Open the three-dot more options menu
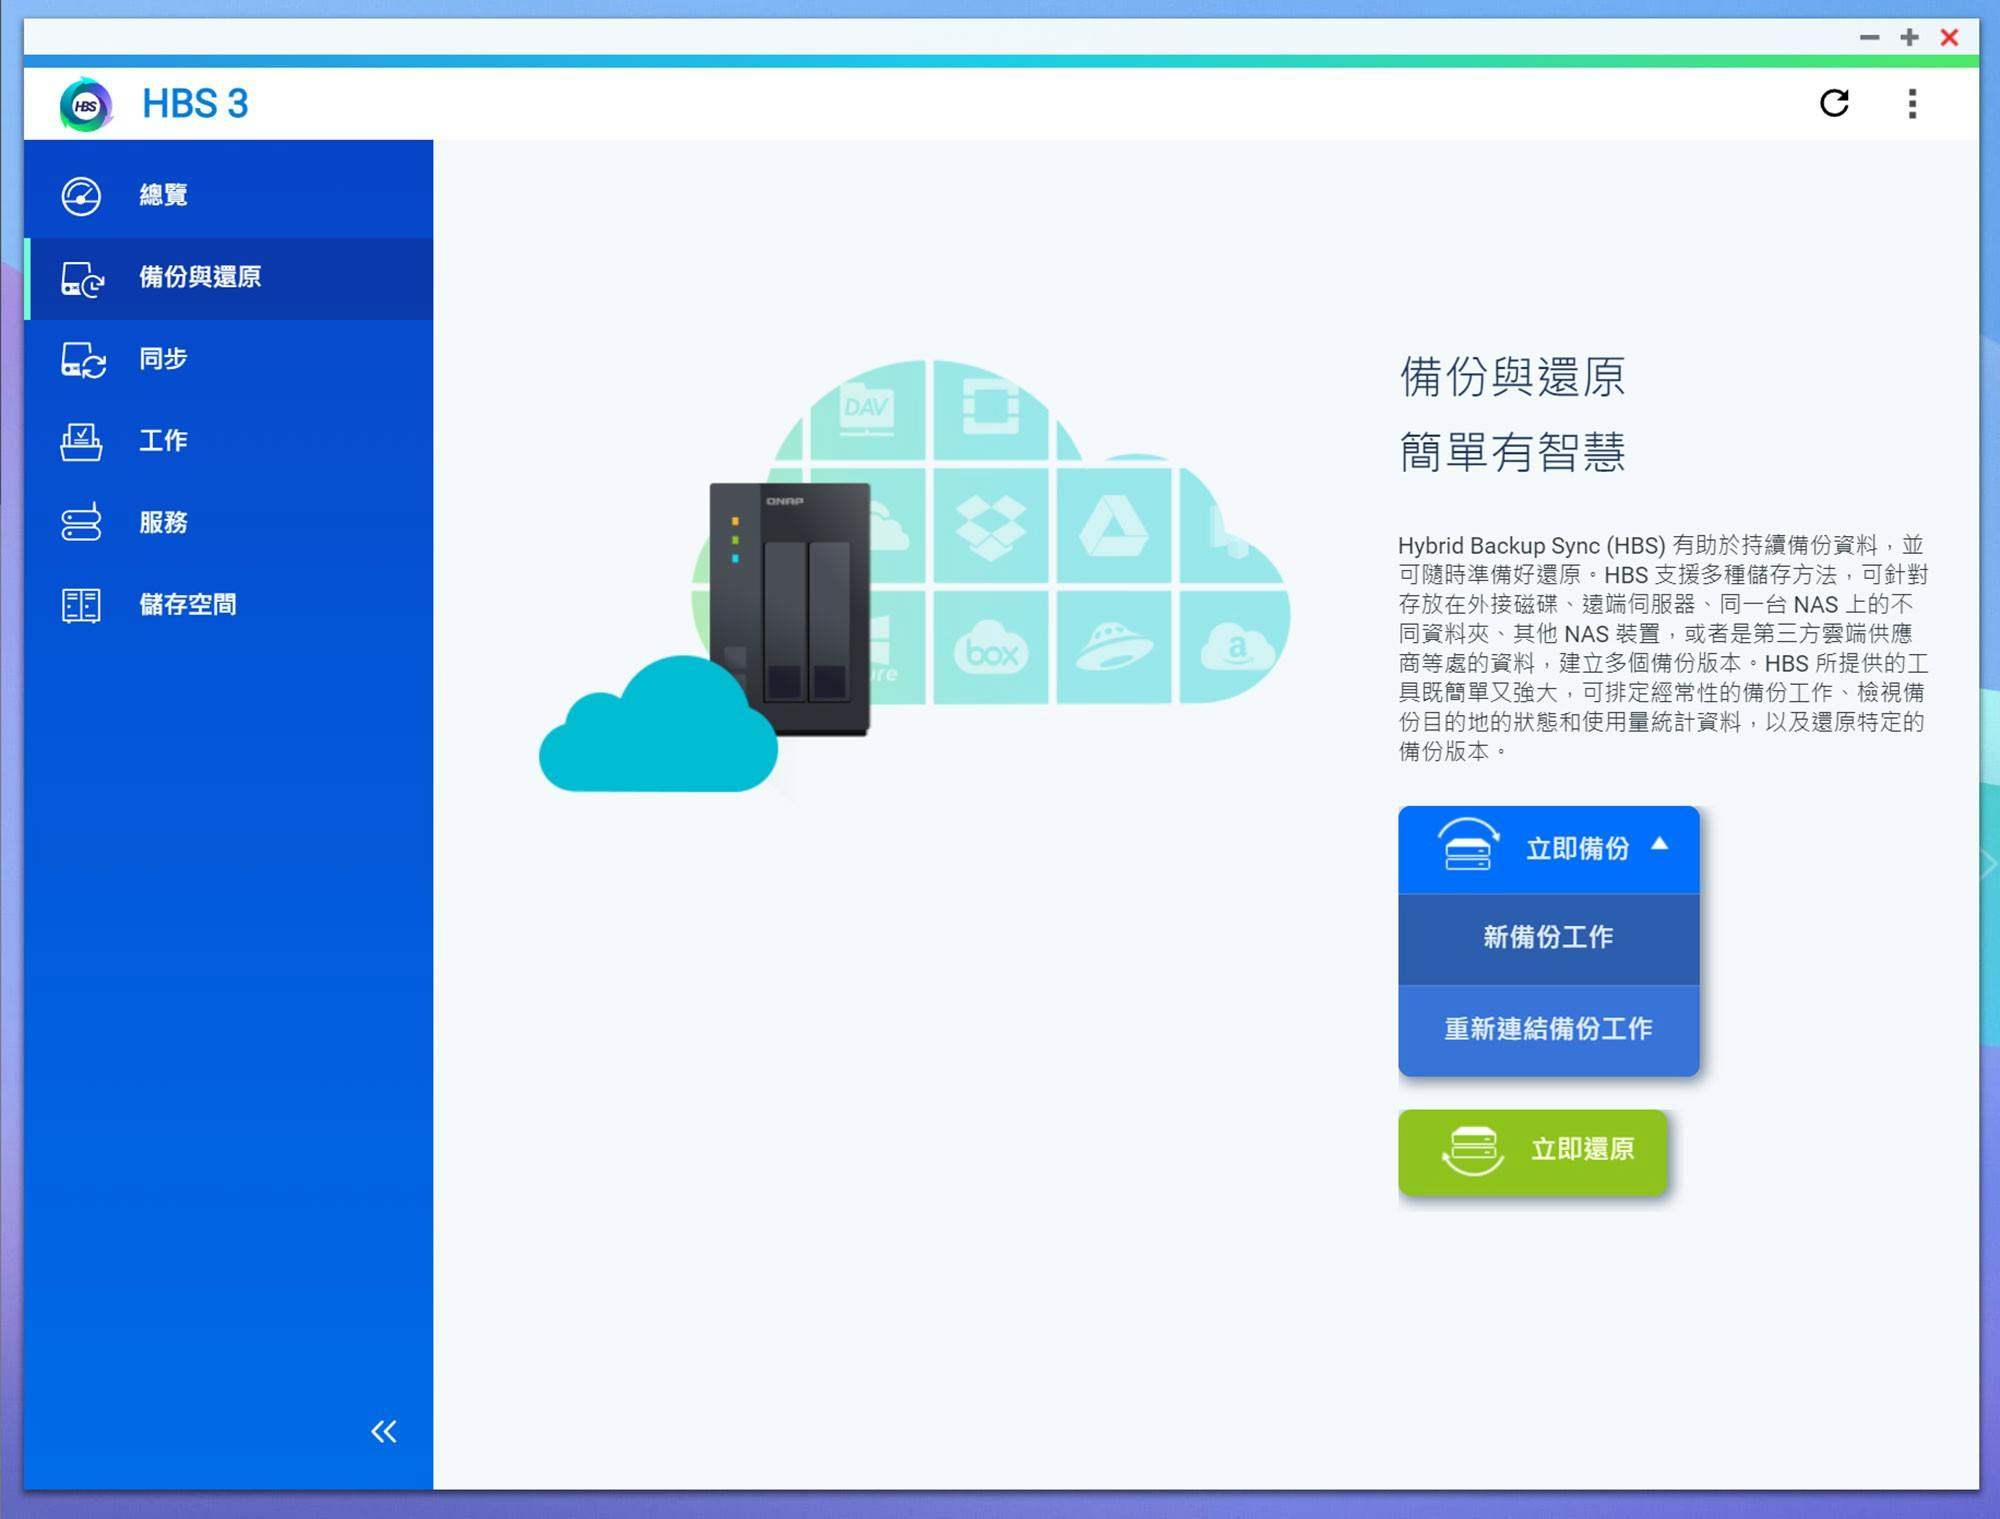Viewport: 2000px width, 1519px height. click(x=1912, y=103)
